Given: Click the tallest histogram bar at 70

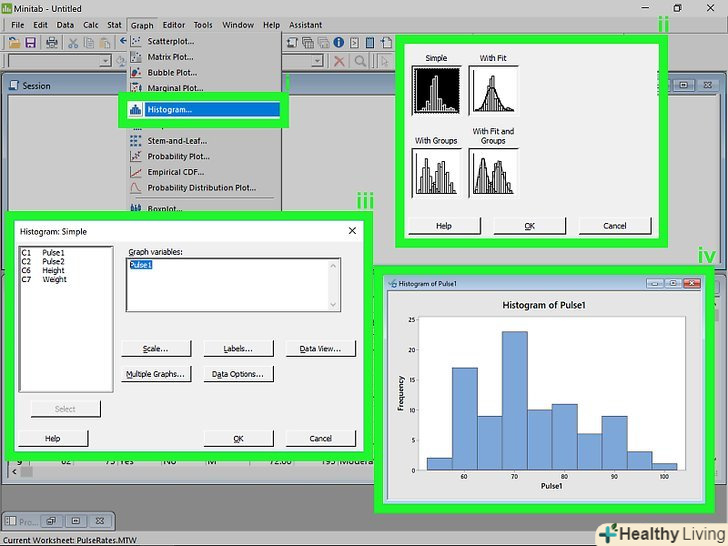Looking at the screenshot, I should point(514,400).
